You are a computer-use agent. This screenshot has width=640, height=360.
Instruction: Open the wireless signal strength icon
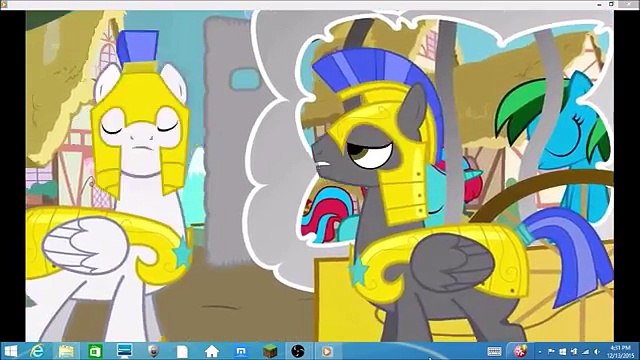pyautogui.click(x=585, y=351)
